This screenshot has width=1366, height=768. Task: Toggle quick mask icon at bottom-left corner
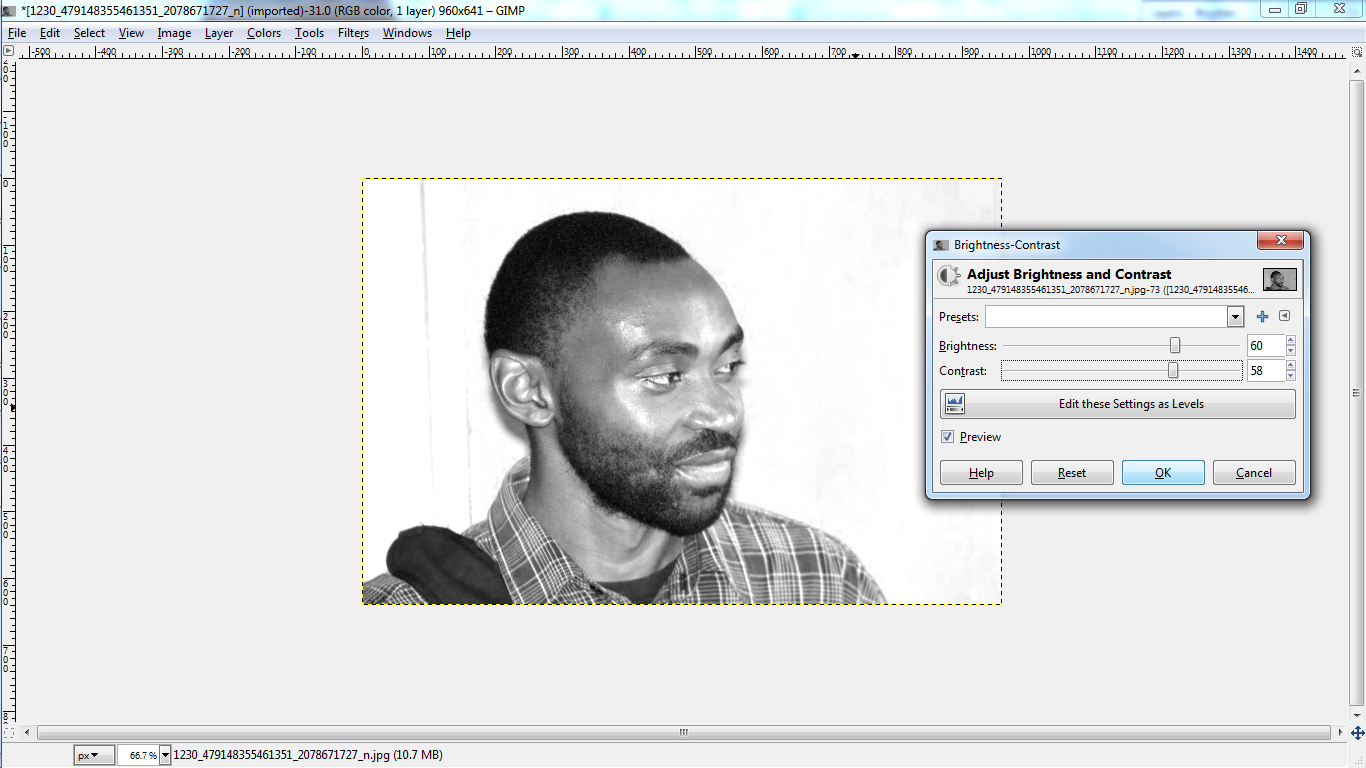click(9, 733)
